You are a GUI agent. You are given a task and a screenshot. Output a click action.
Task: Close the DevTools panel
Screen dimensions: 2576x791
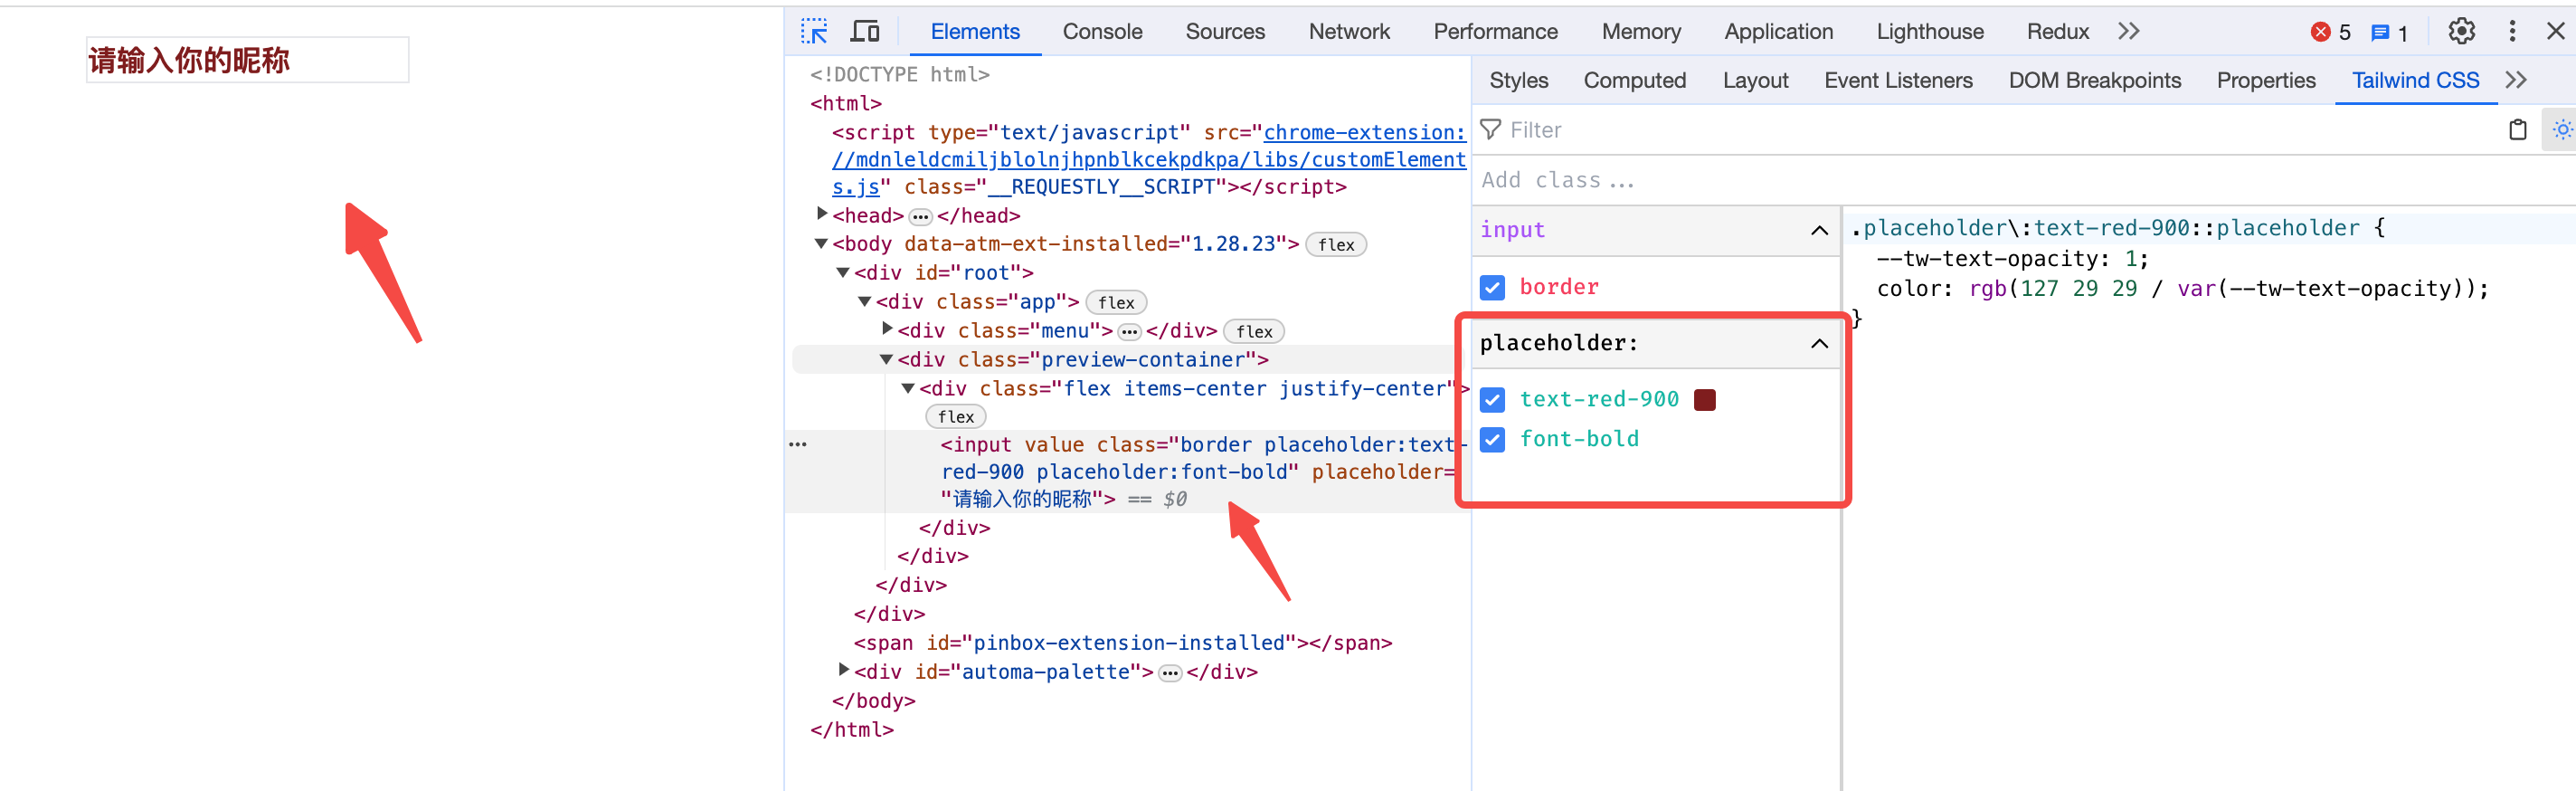[x=2555, y=31]
